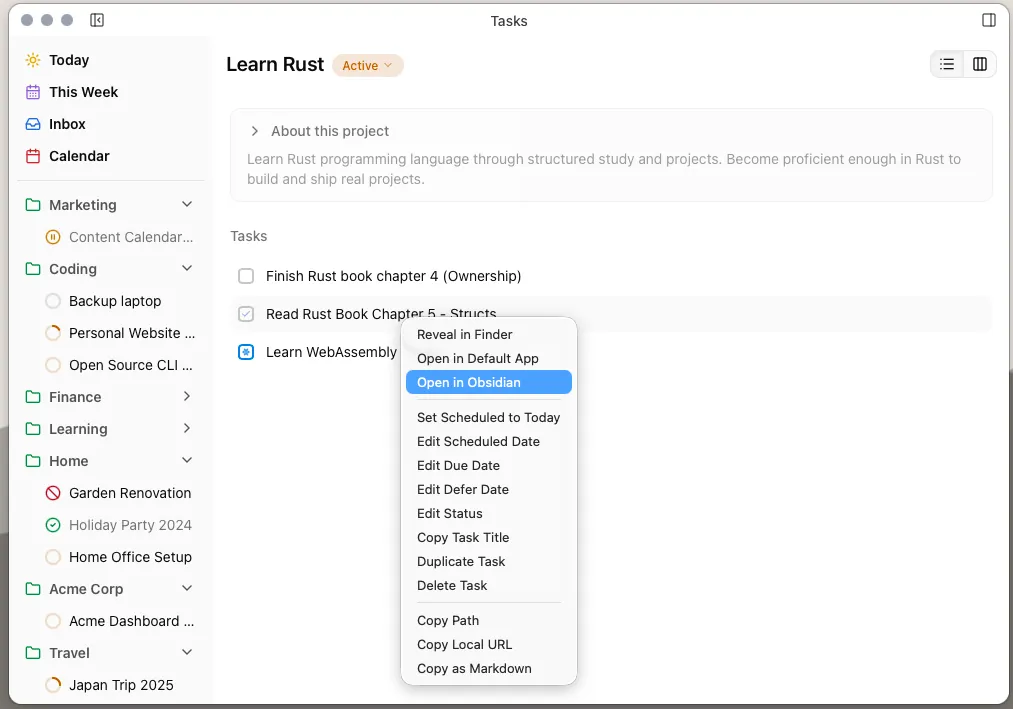The height and width of the screenshot is (709, 1013).
Task: Check off Finish Rust book chapter 4
Action: click(x=246, y=276)
